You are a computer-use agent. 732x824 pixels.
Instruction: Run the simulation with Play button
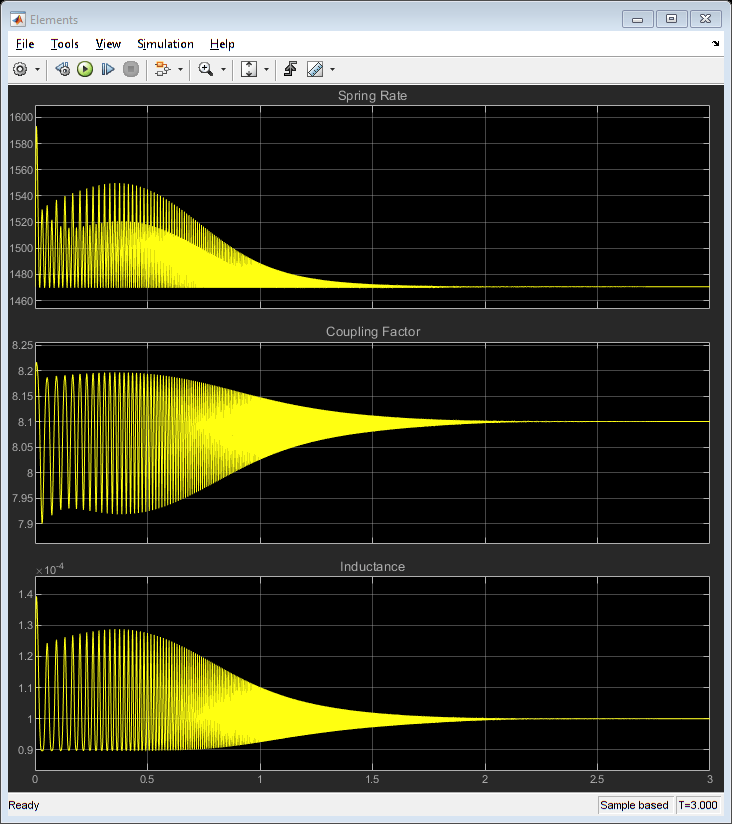click(x=85, y=69)
